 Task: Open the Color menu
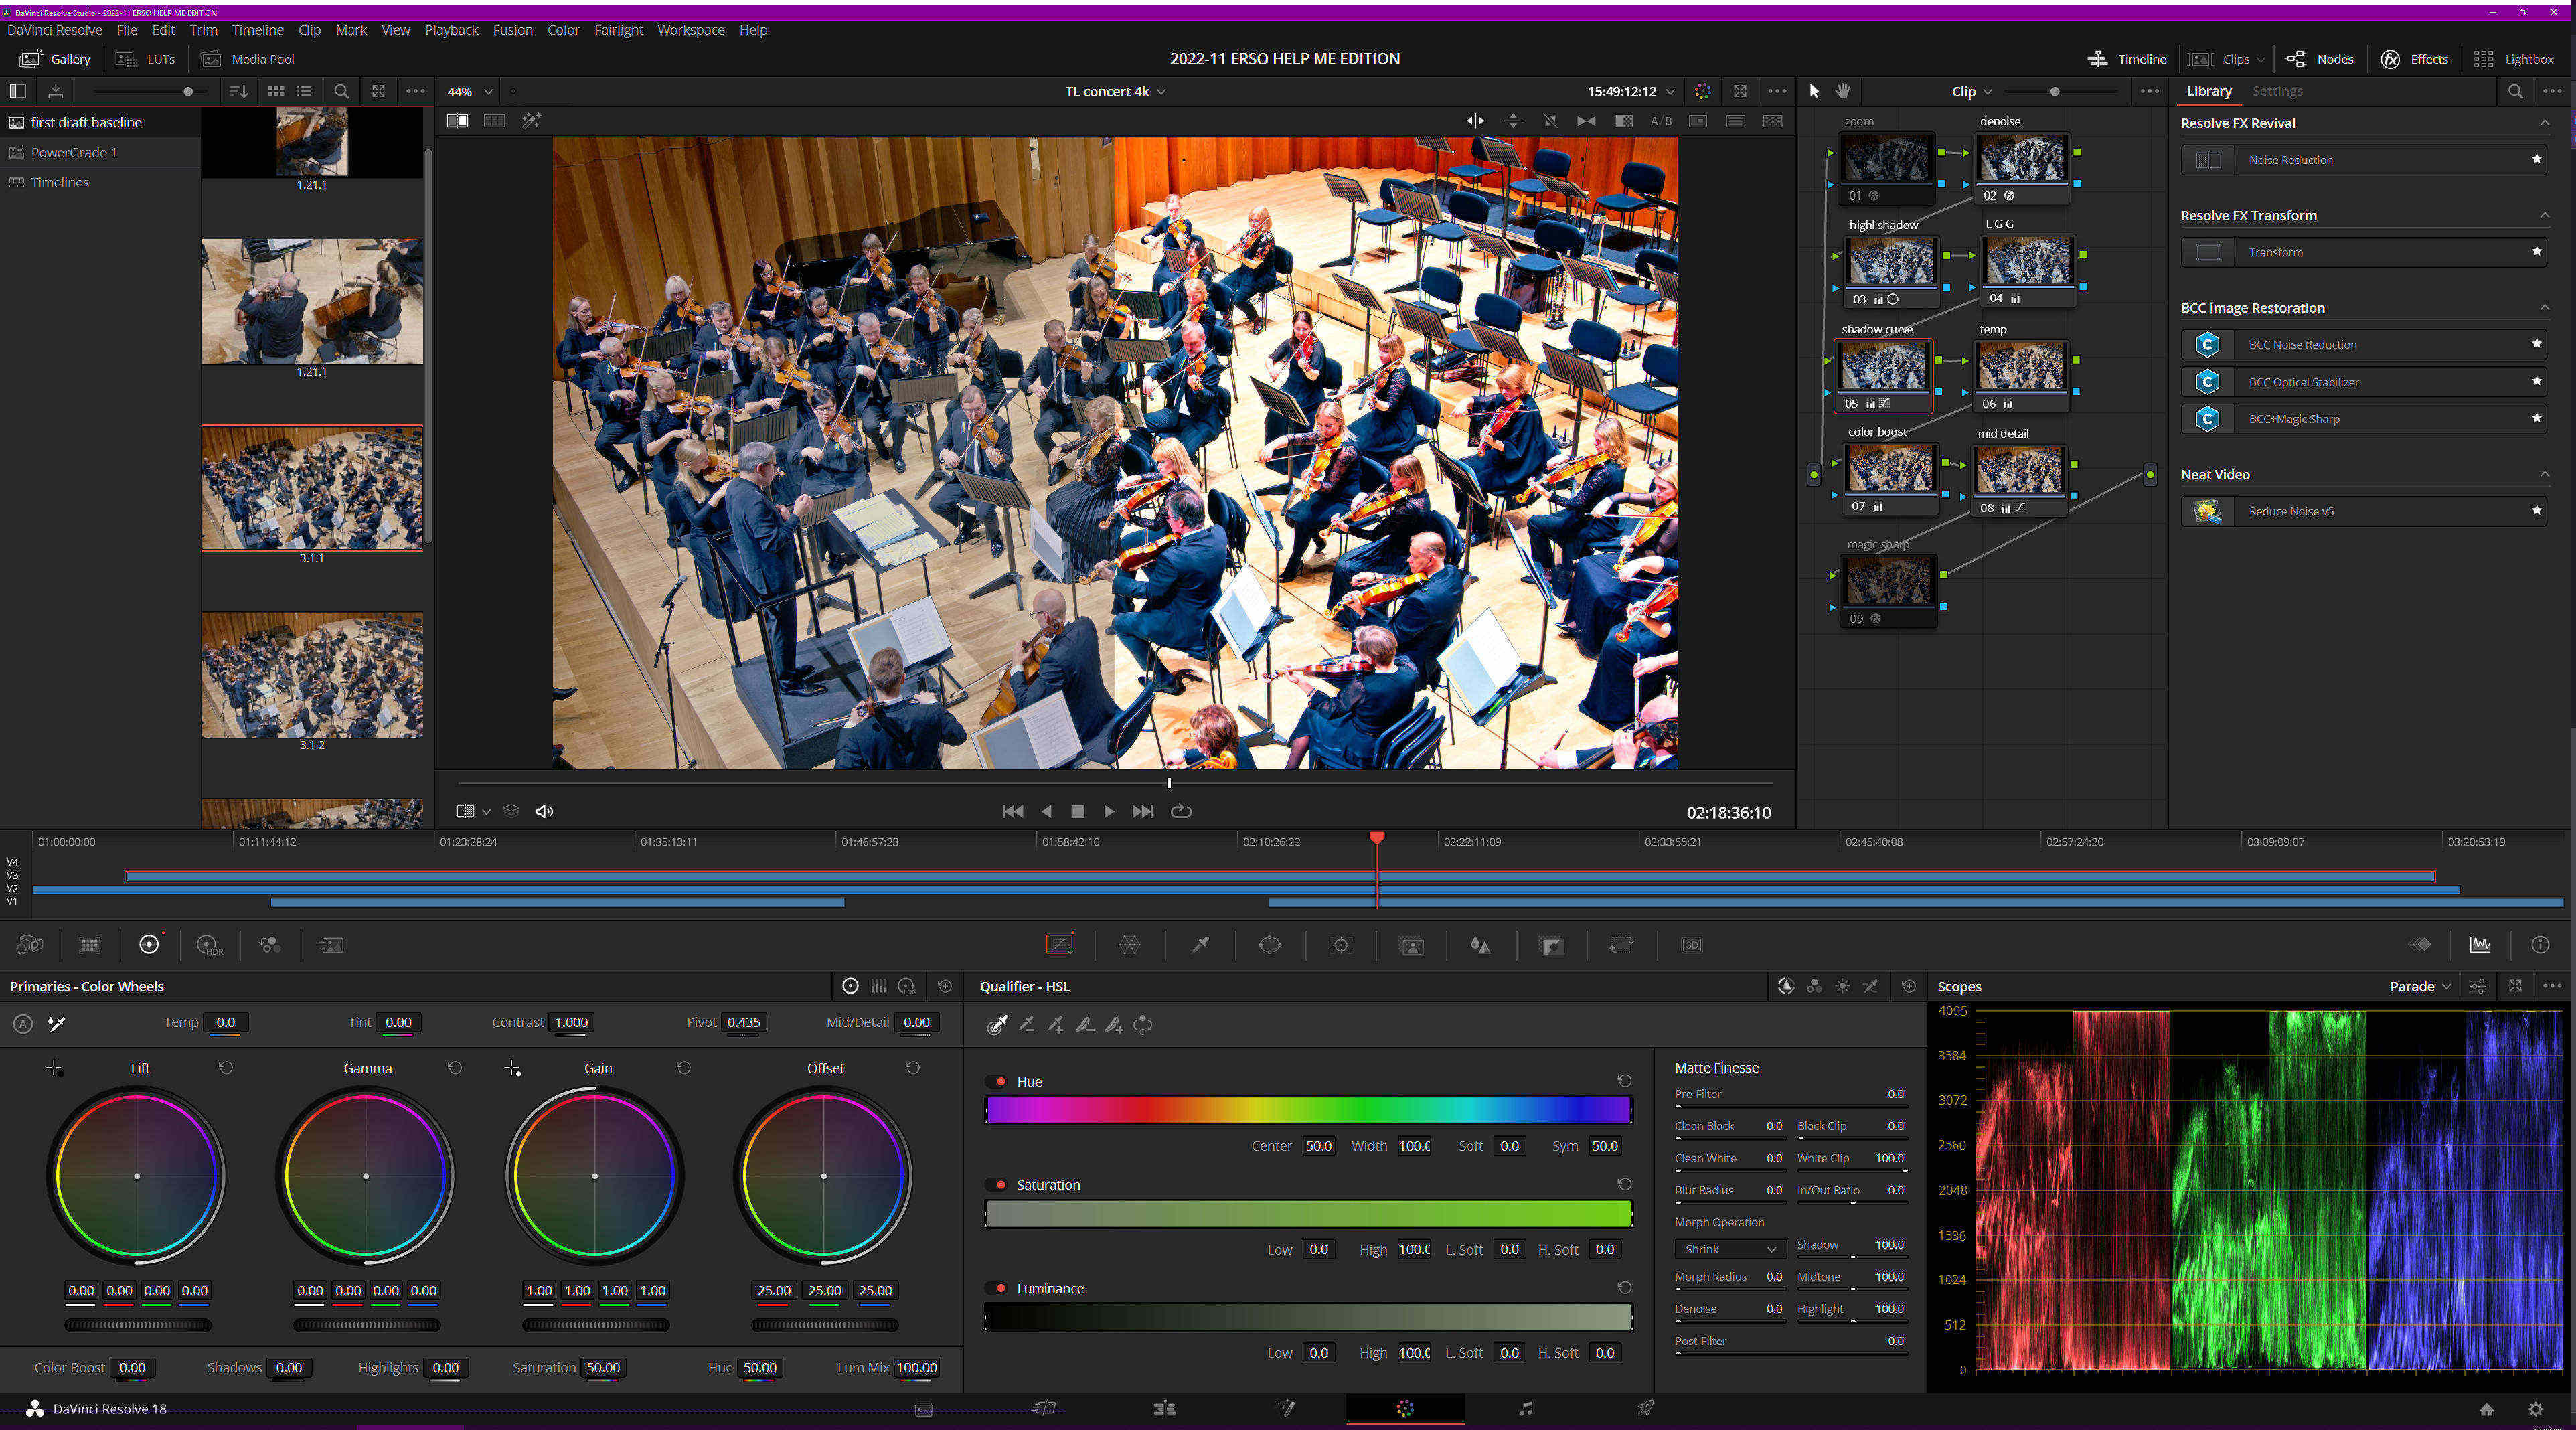[x=563, y=30]
